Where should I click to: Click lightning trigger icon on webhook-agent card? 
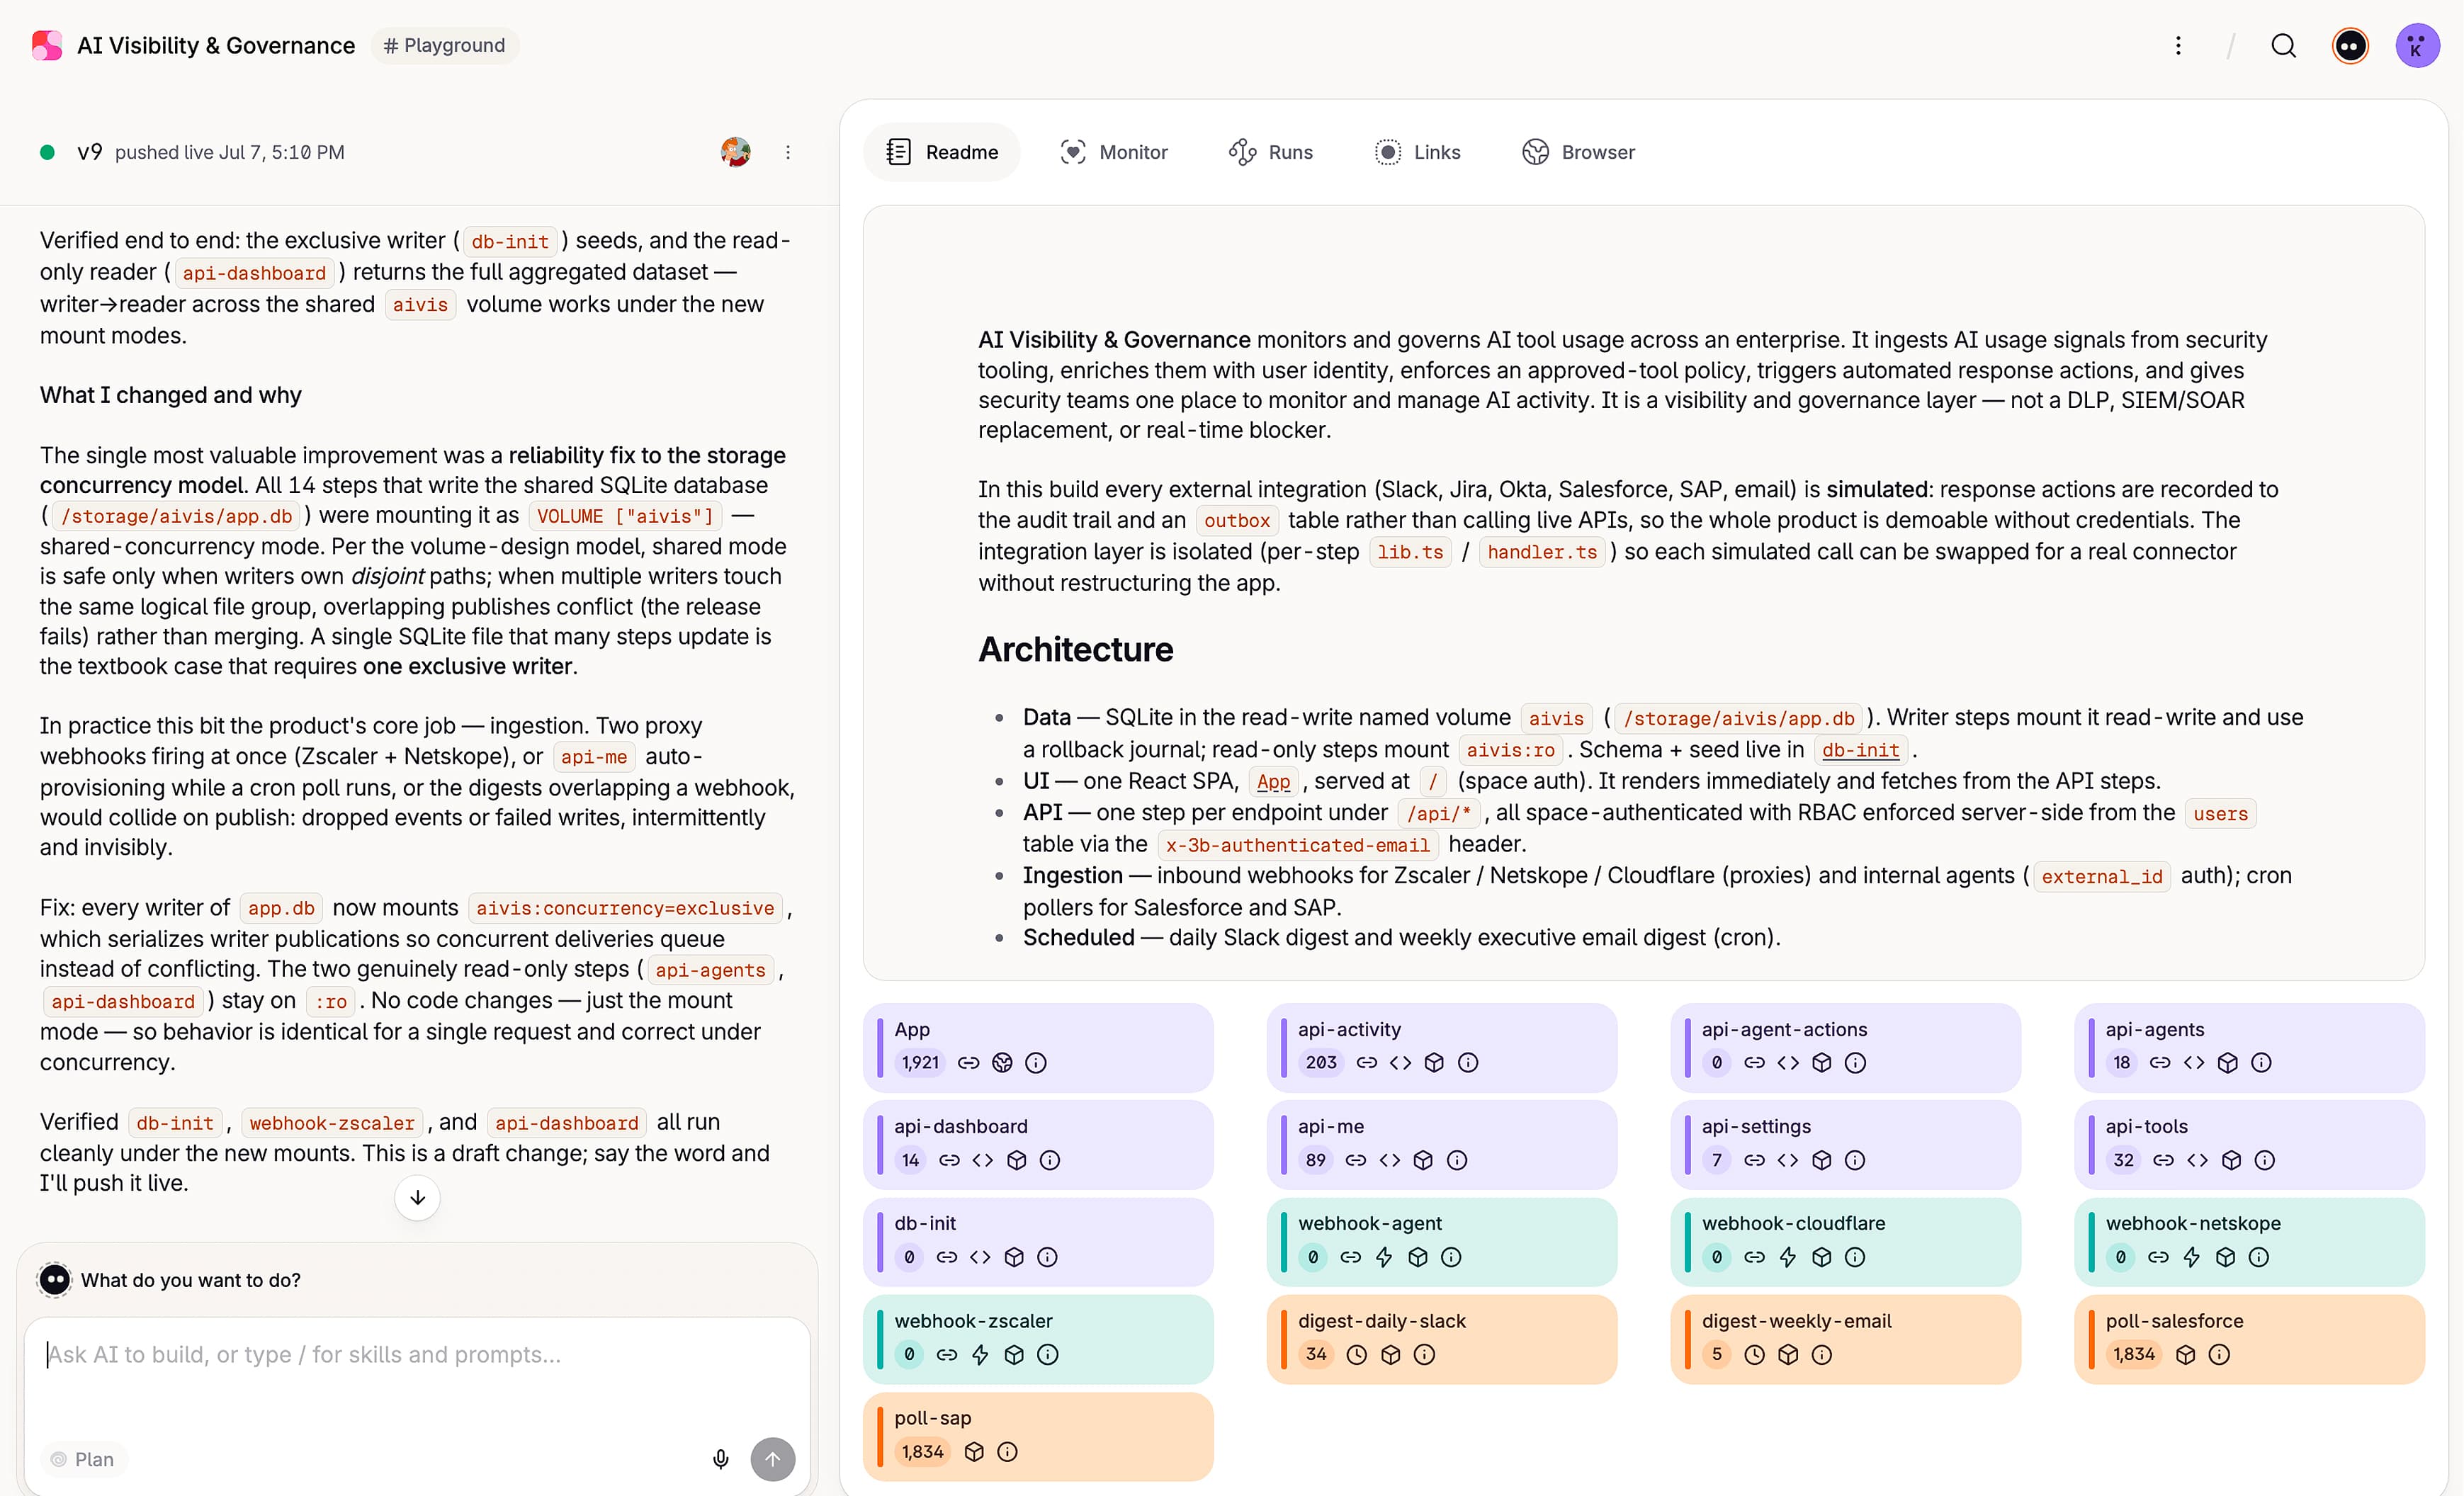(1384, 1257)
